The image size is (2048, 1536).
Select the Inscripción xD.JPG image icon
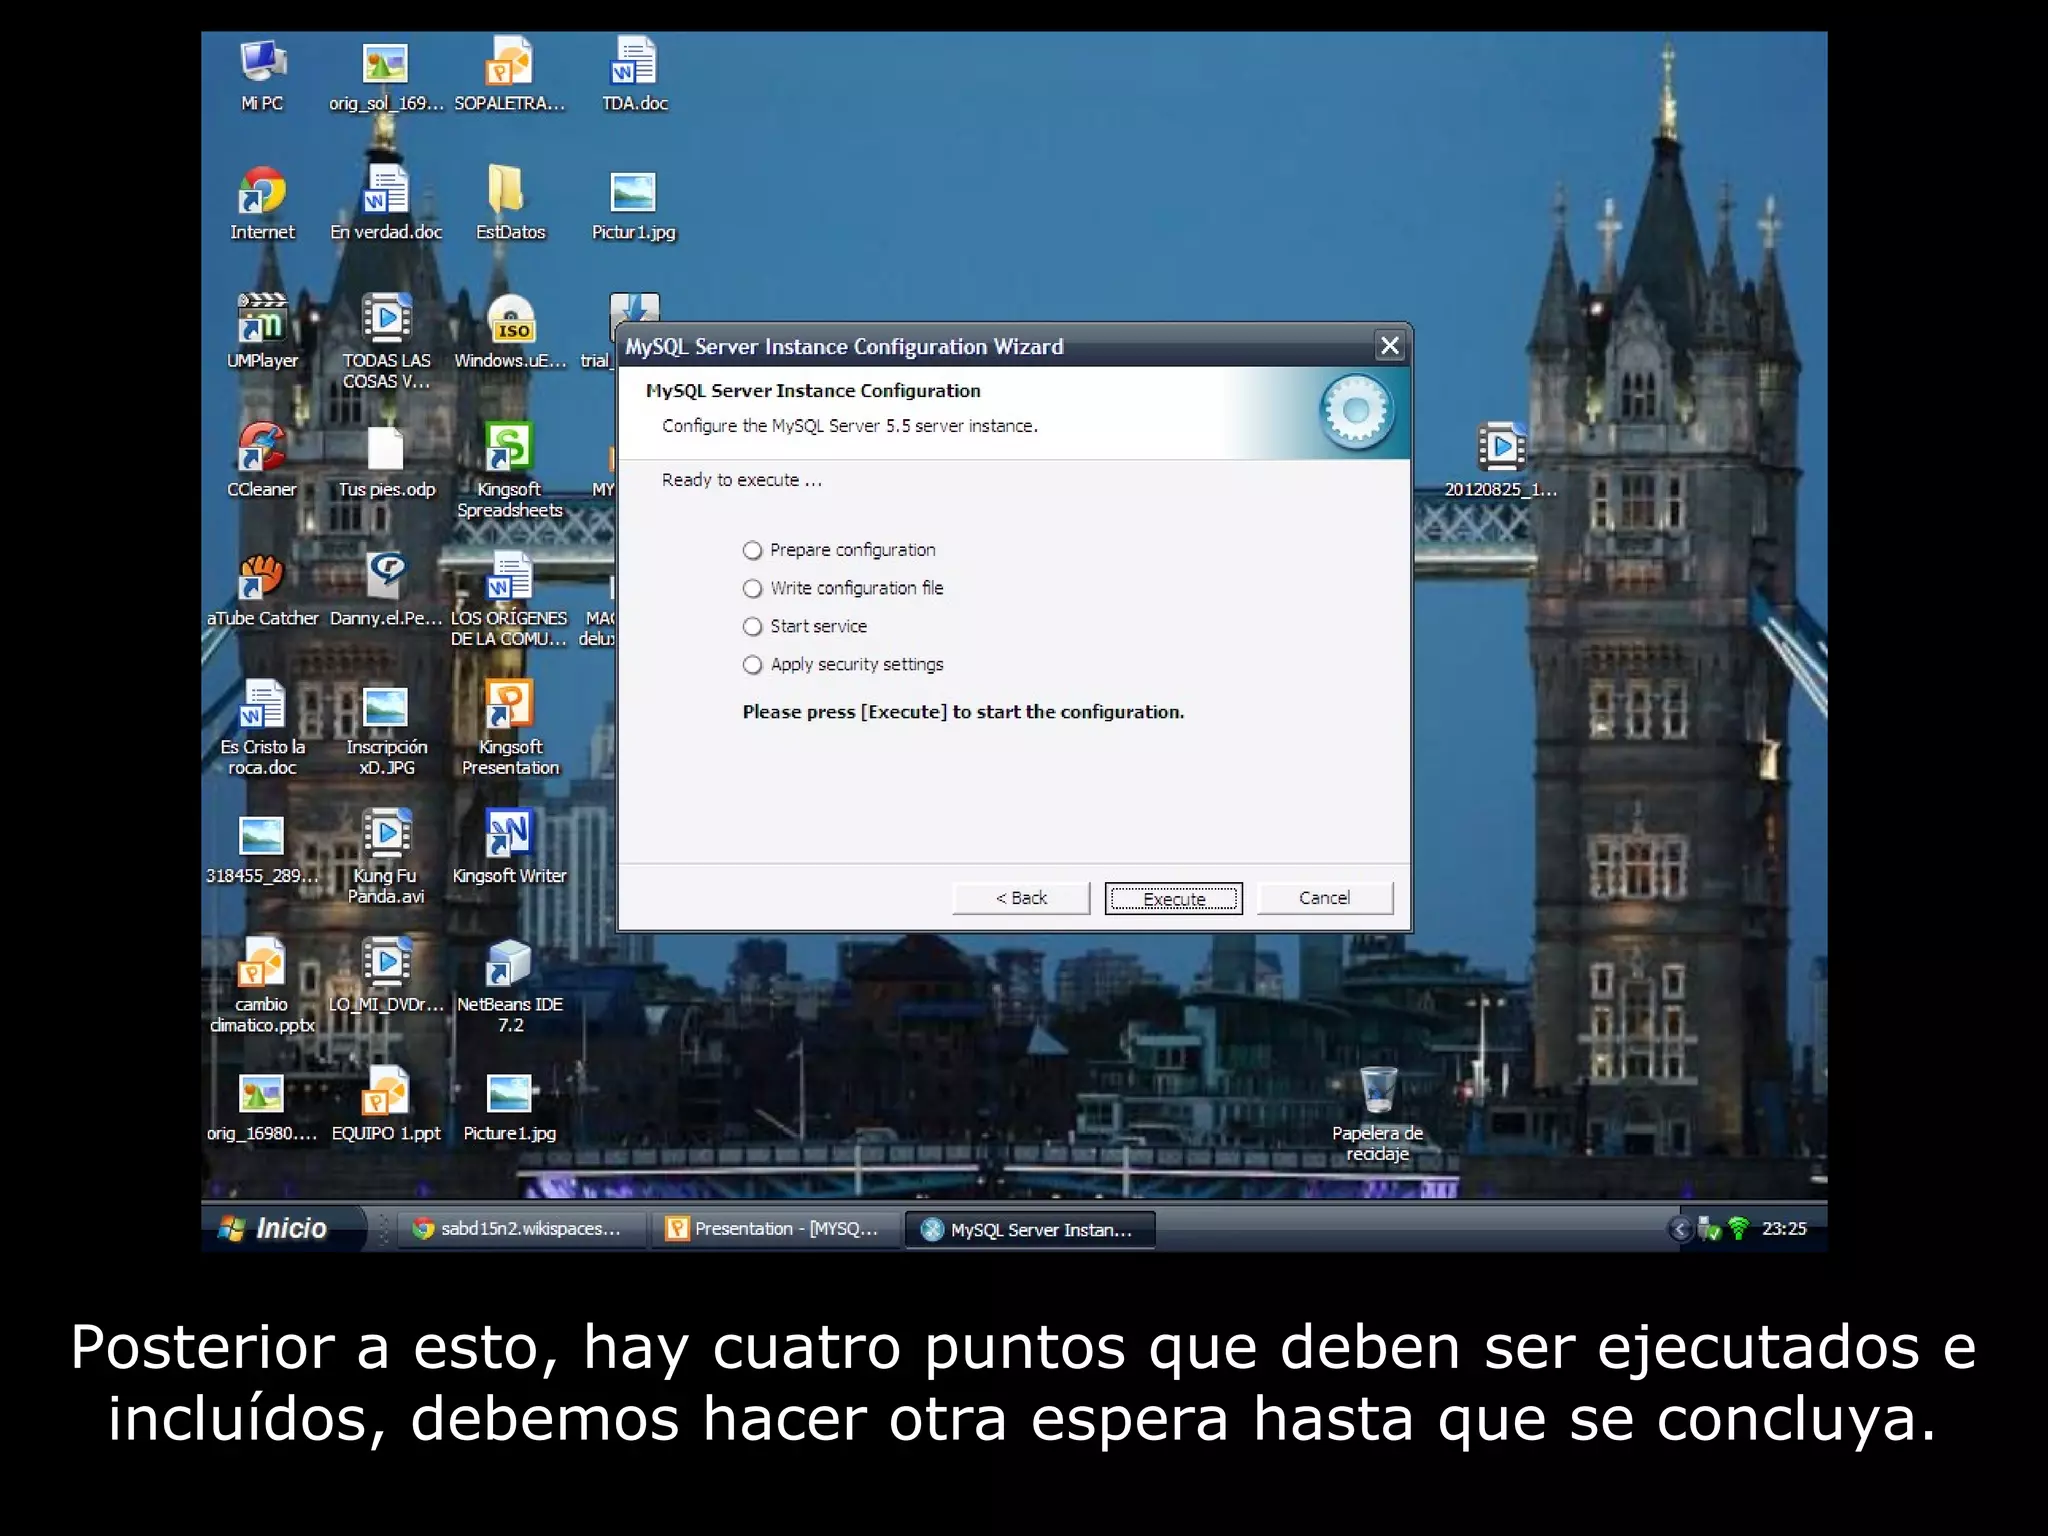385,707
